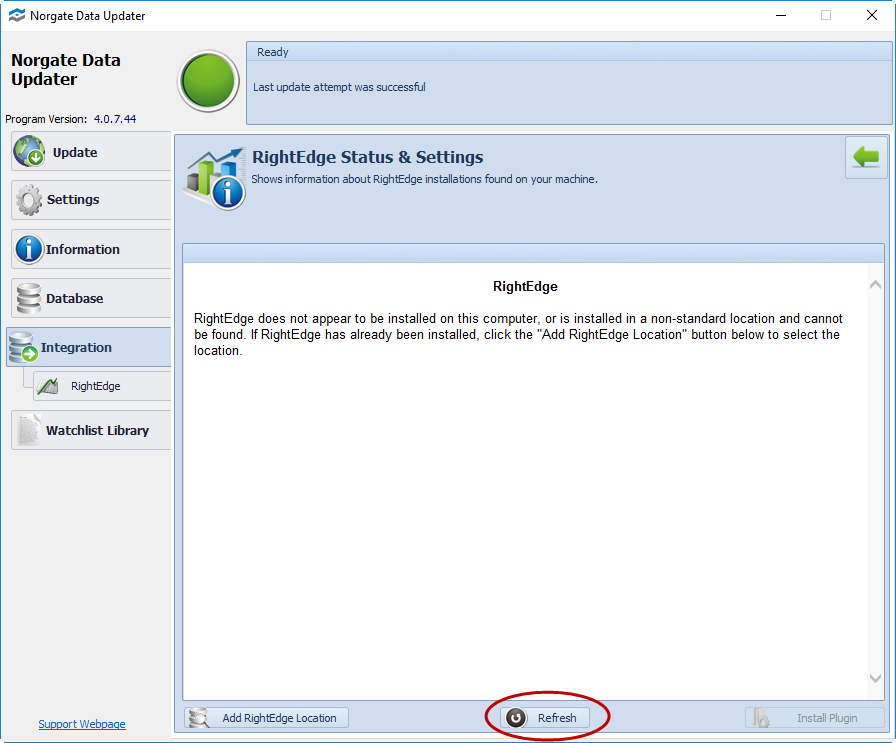
Task: Select RightEdge under Integration
Action: [x=95, y=386]
